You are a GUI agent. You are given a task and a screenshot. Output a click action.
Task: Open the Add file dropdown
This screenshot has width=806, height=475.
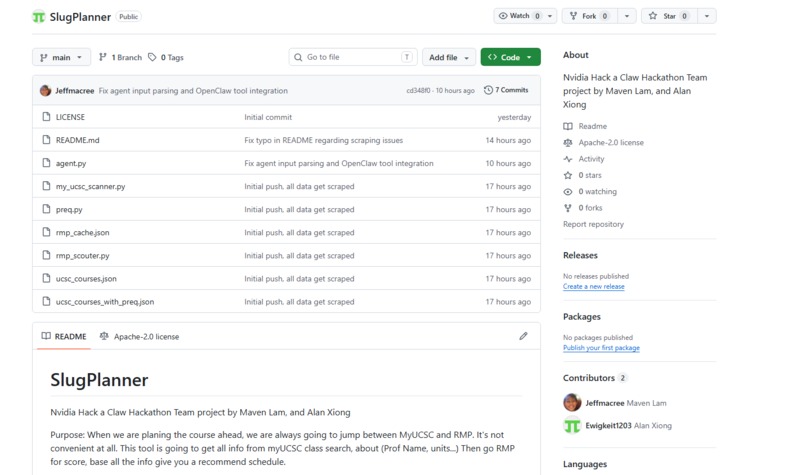click(449, 57)
